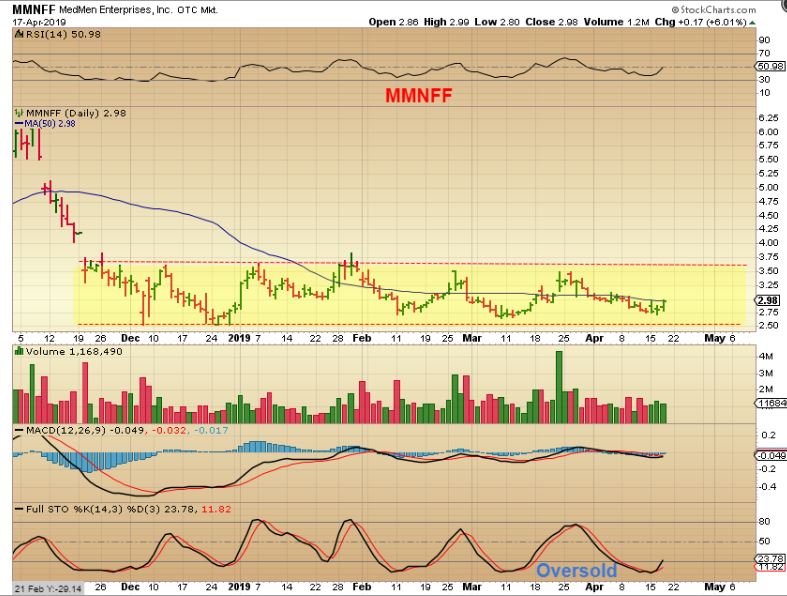Click the 11.82 stochastic %D value tag

click(x=771, y=567)
